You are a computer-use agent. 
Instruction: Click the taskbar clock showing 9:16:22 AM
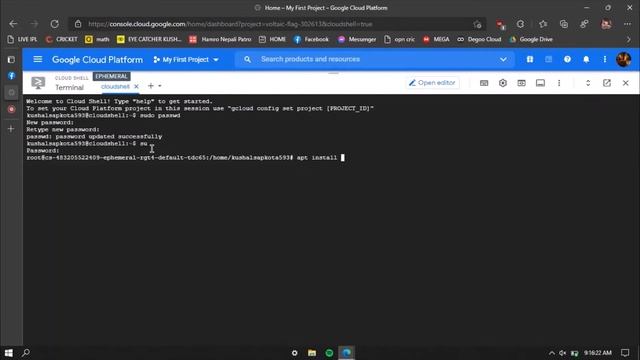(598, 353)
